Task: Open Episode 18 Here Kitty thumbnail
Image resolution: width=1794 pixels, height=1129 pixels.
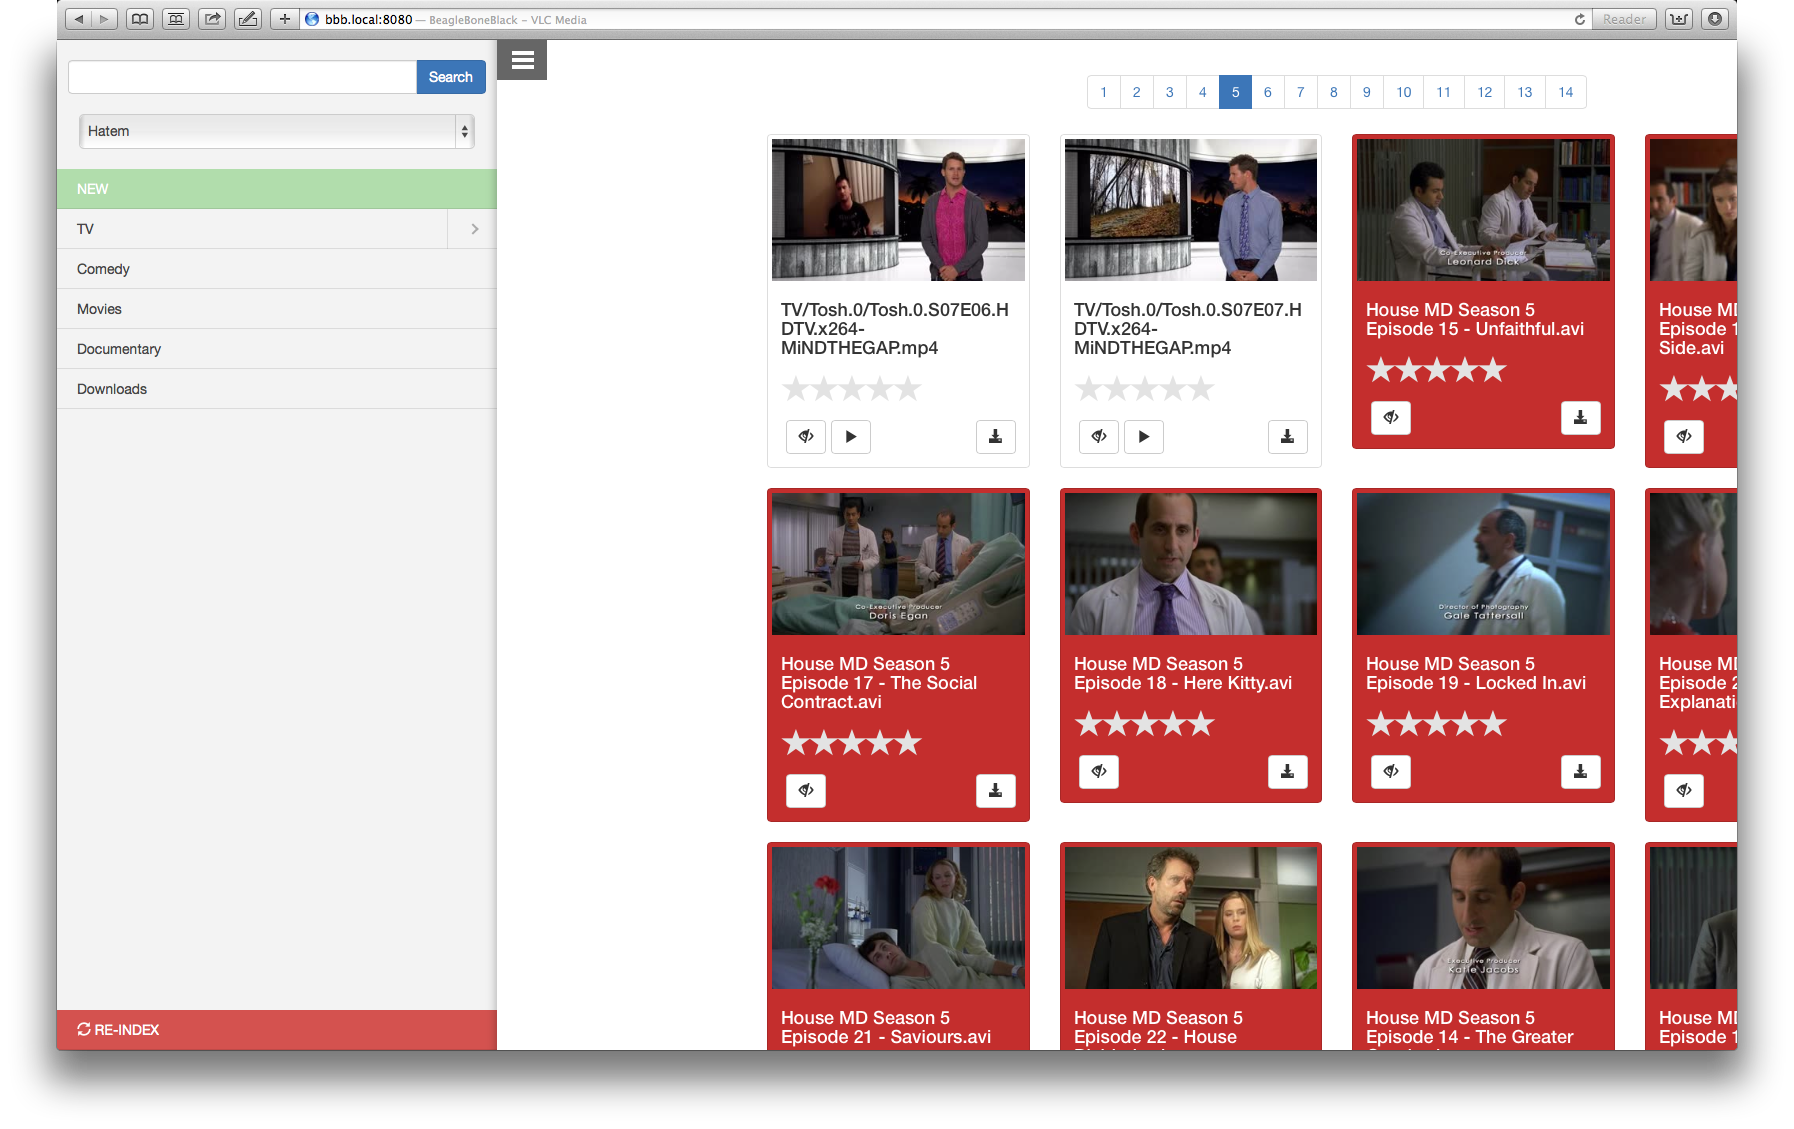Action: pos(1191,564)
